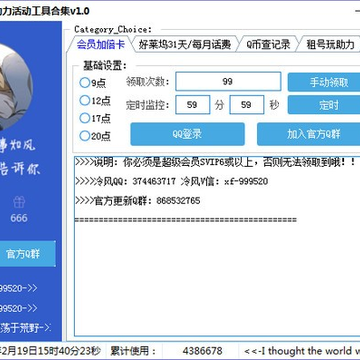Click the 666 count in sidebar
The width and height of the screenshot is (360, 360).
[x=19, y=218]
